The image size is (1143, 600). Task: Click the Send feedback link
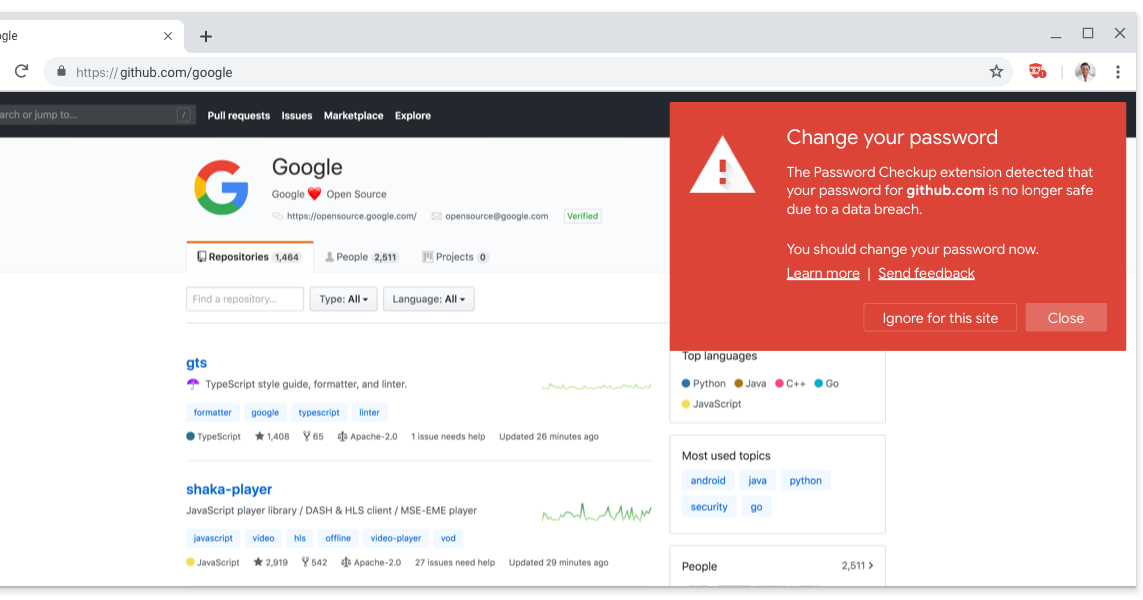pos(926,273)
